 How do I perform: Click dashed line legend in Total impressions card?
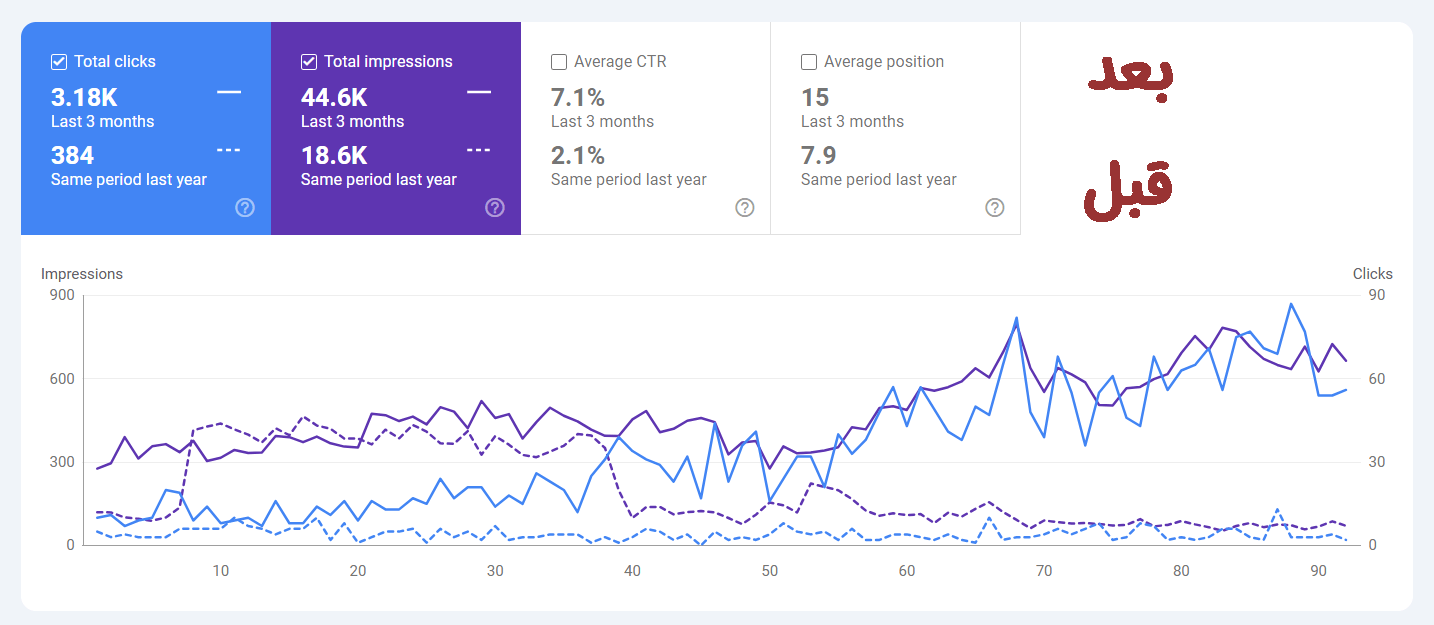[479, 150]
